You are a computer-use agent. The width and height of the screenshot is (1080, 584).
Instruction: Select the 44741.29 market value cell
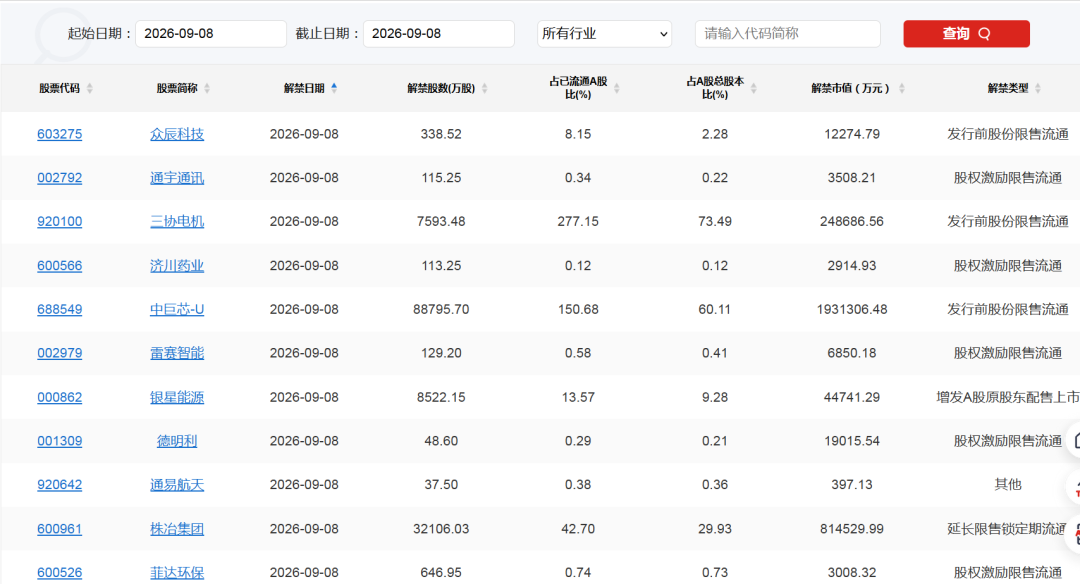852,397
